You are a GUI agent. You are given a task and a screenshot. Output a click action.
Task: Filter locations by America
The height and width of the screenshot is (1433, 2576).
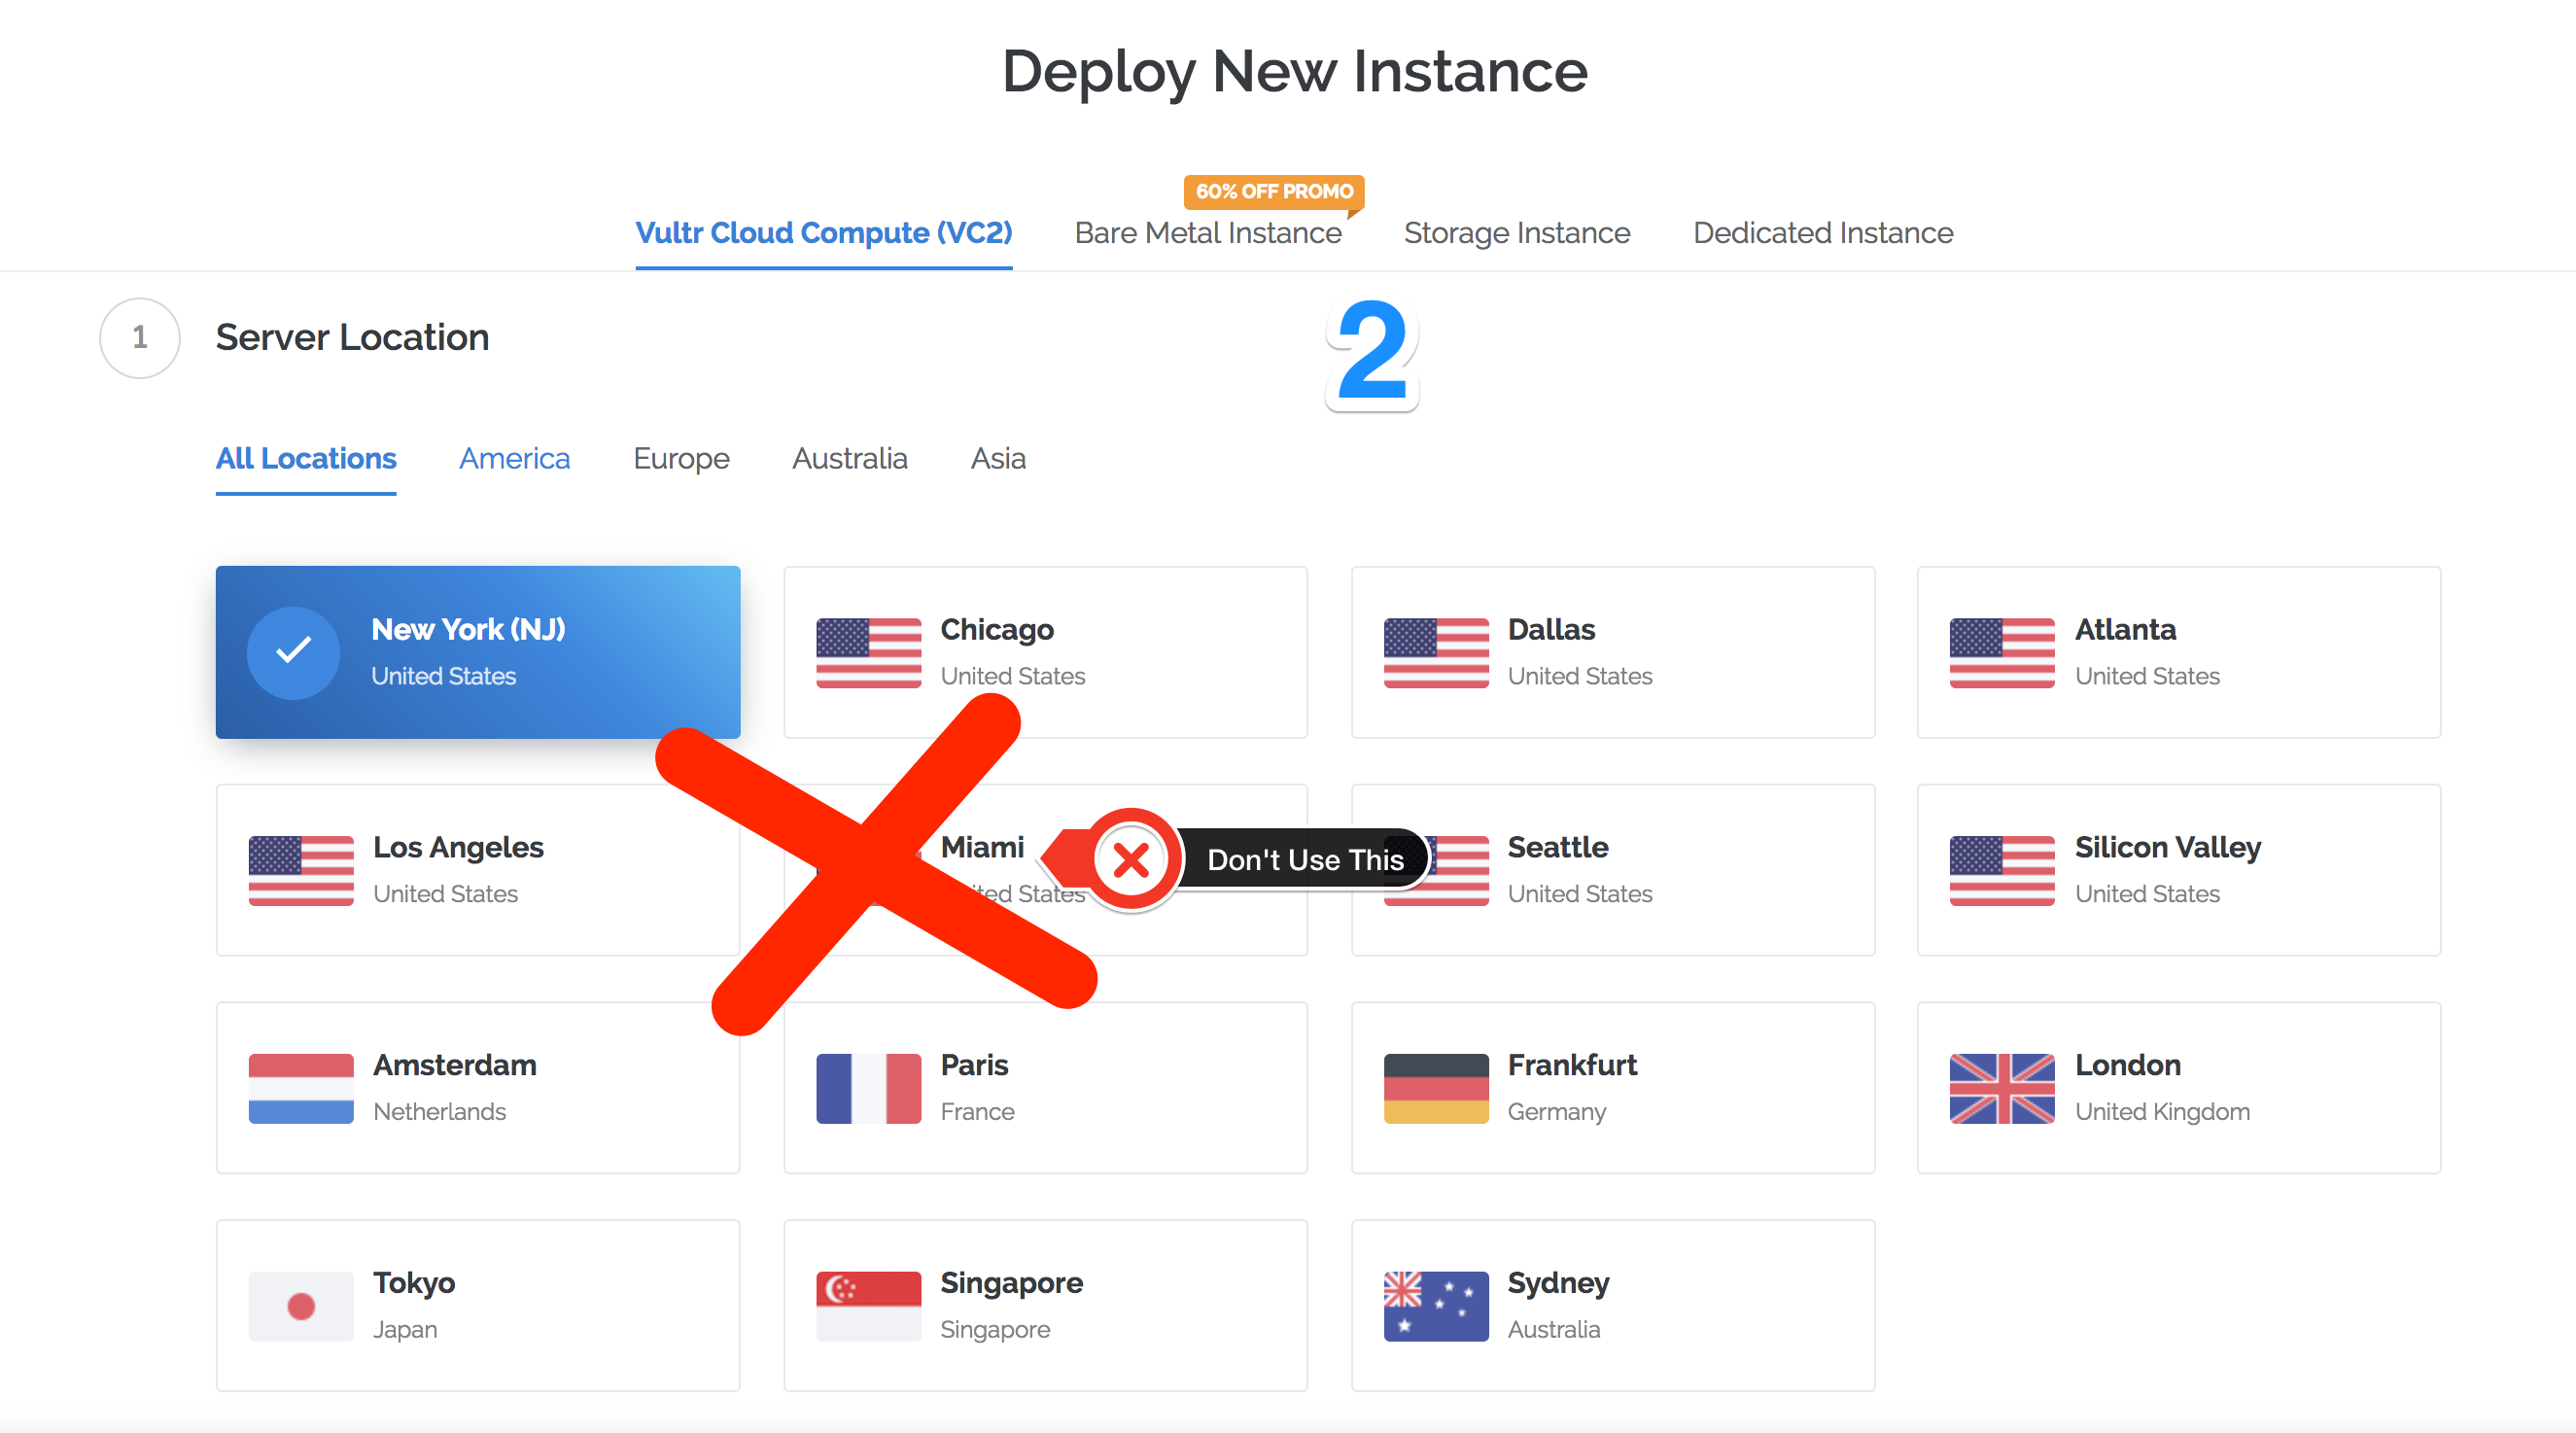(x=515, y=459)
